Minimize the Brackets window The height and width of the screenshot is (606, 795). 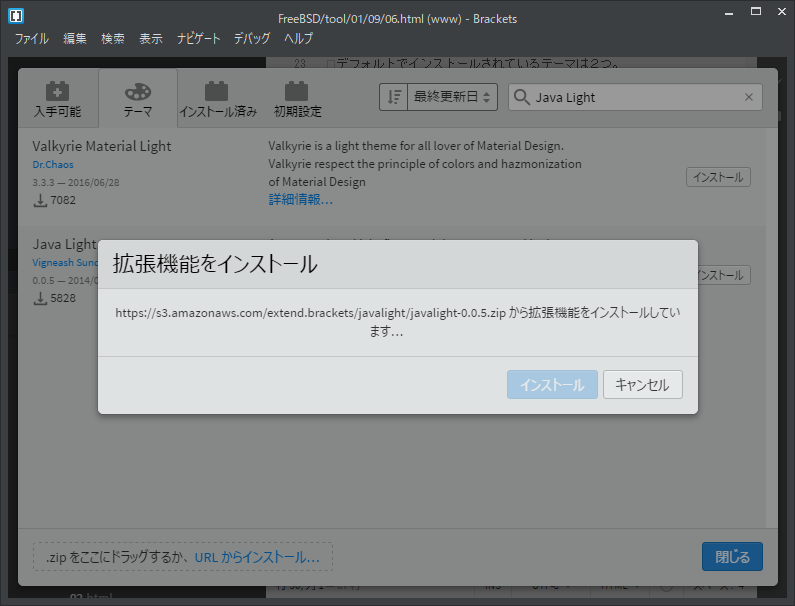click(x=729, y=12)
